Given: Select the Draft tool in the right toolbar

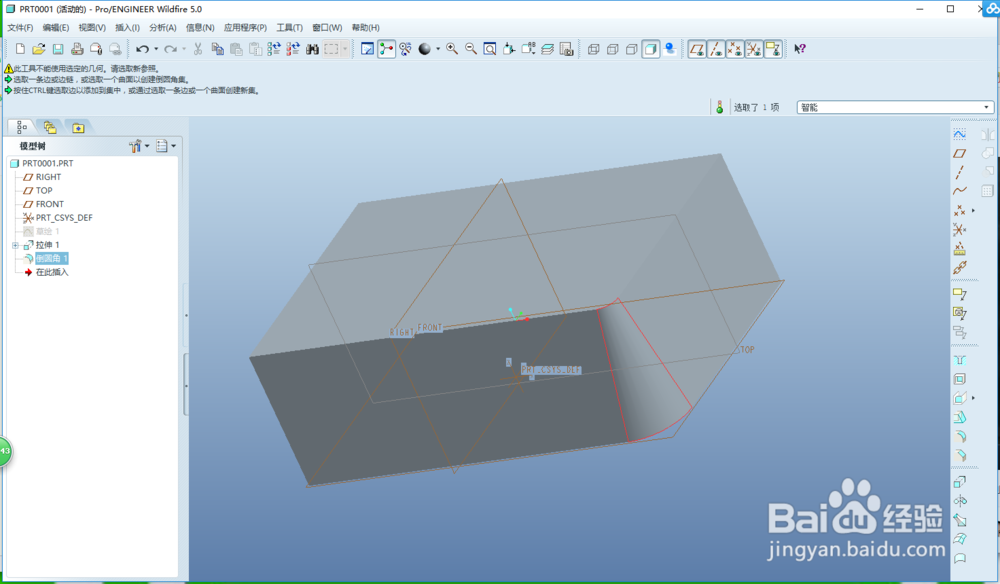Looking at the screenshot, I should pyautogui.click(x=960, y=418).
